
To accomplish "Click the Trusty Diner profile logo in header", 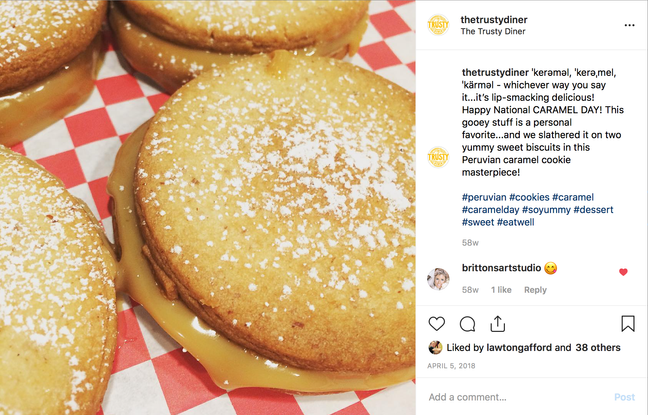I will [437, 25].
